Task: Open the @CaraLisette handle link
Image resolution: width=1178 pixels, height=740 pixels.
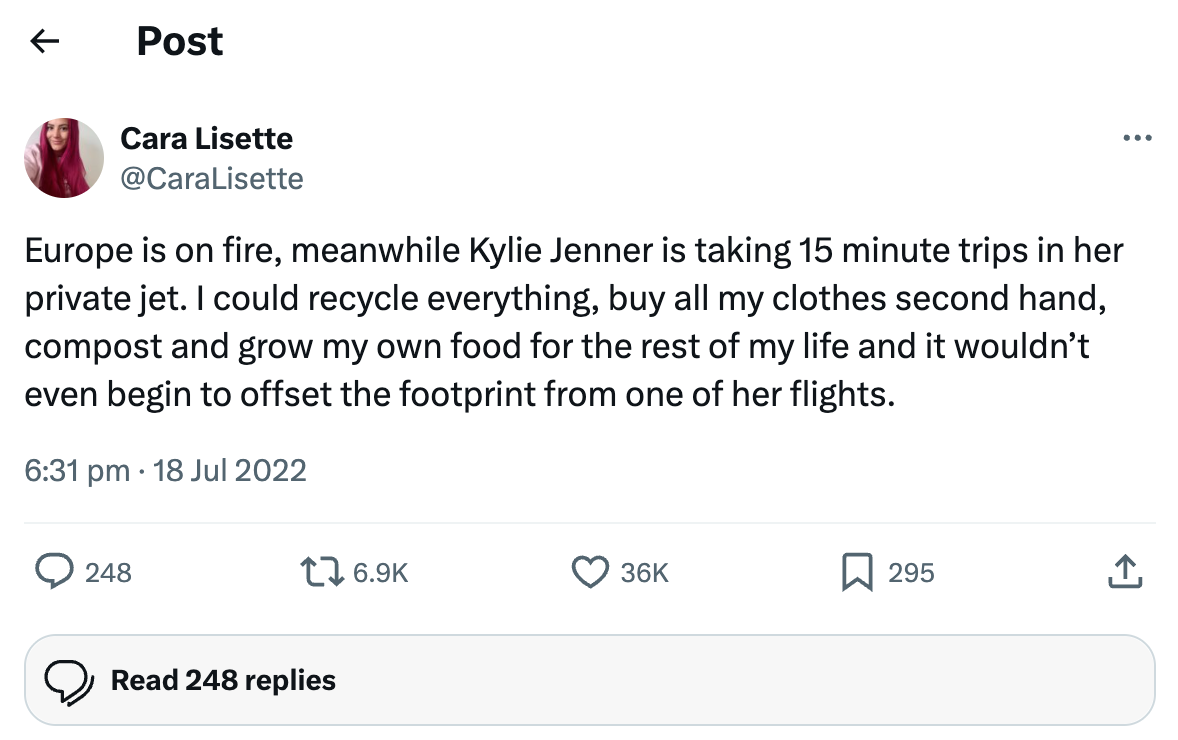Action: tap(211, 178)
